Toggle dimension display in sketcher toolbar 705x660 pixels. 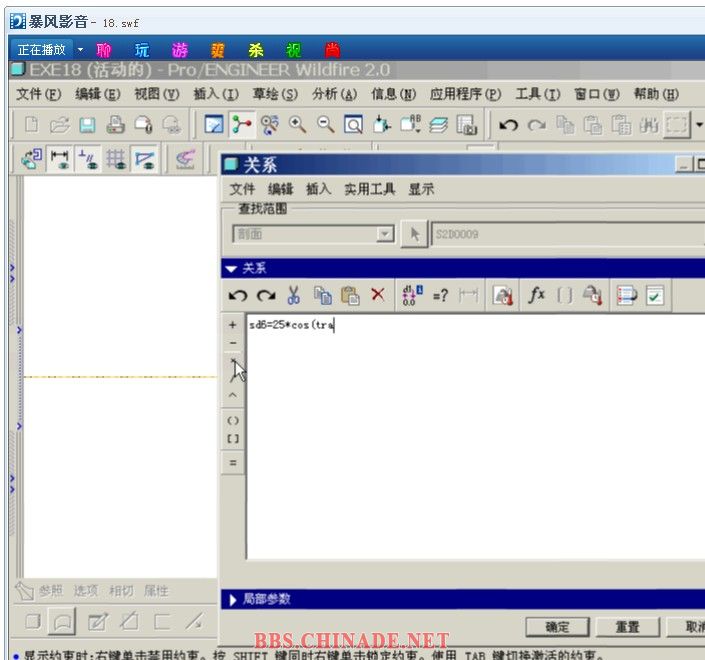coord(59,159)
